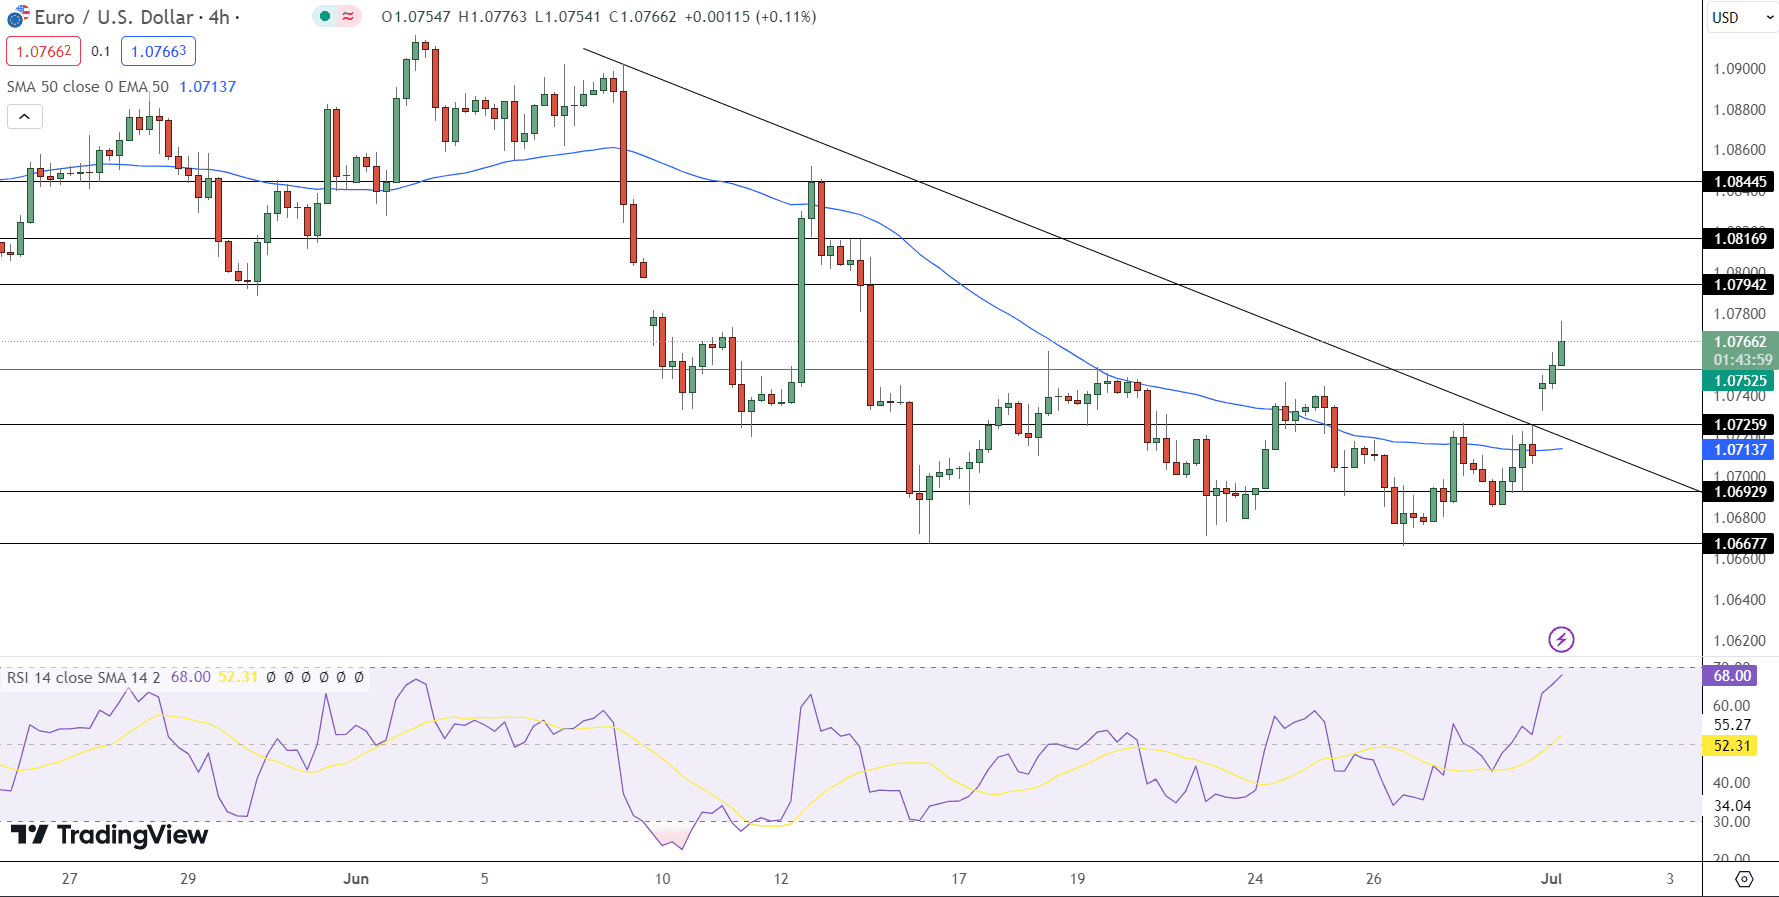The height and width of the screenshot is (897, 1779).
Task: Click the current price 1.07662 axis label
Action: pyautogui.click(x=1740, y=342)
